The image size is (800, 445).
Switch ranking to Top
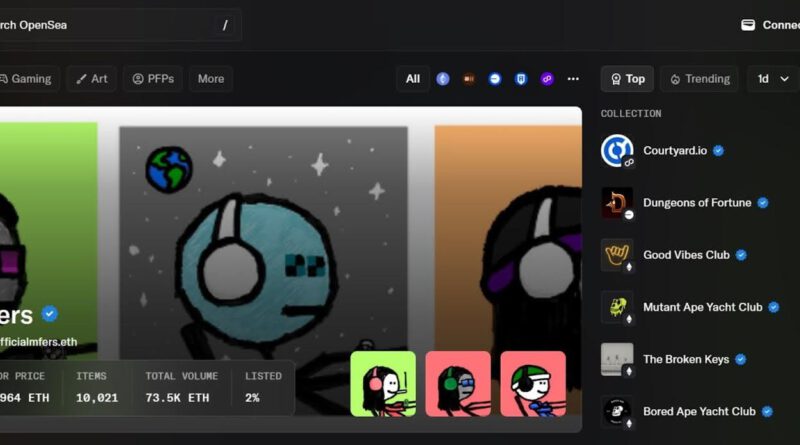coord(627,79)
